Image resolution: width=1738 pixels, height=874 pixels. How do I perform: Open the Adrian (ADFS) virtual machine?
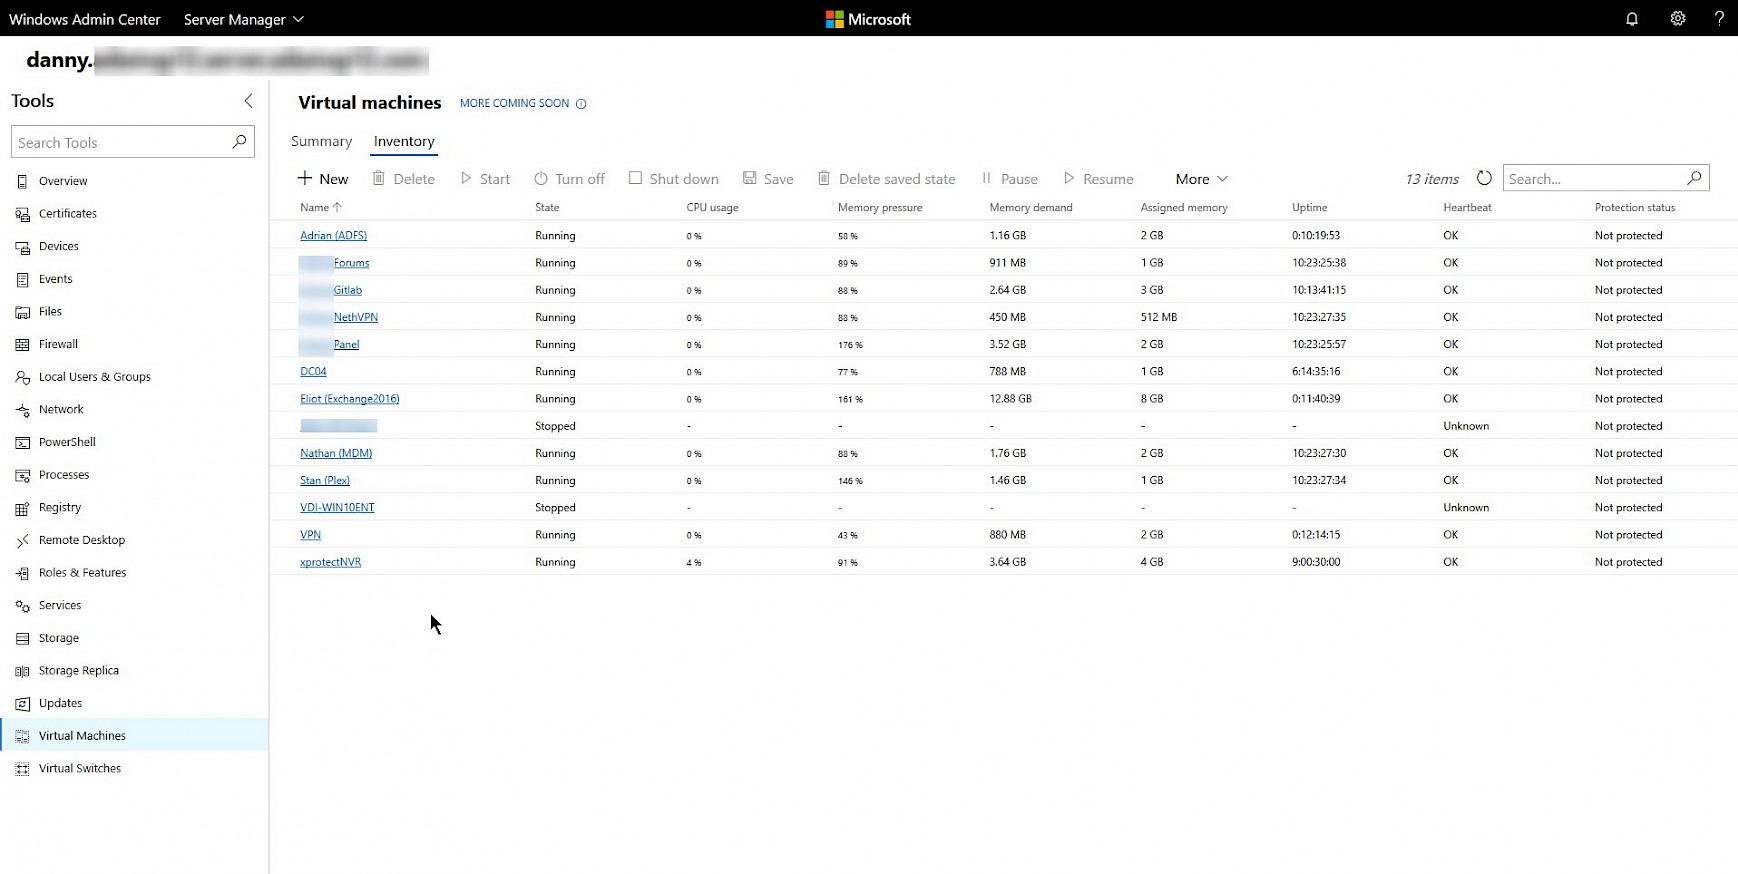[333, 236]
